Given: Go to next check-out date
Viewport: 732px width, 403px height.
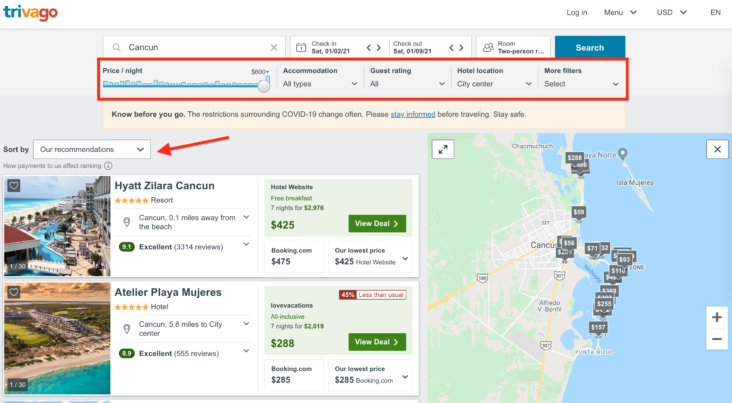Looking at the screenshot, I should [461, 48].
